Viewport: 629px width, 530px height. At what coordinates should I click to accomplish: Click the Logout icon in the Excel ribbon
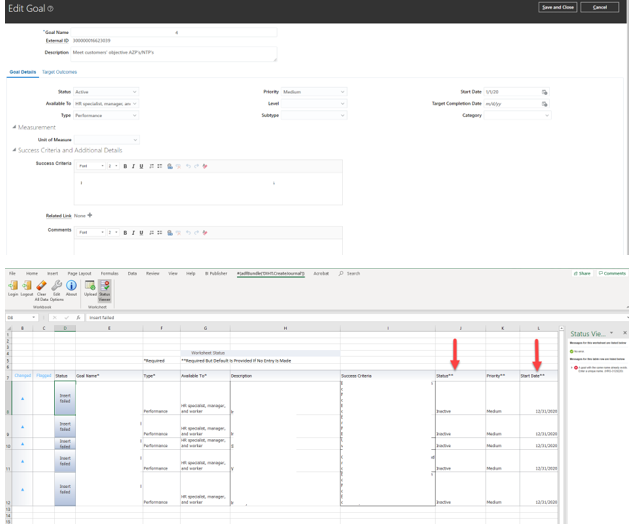pos(27,286)
